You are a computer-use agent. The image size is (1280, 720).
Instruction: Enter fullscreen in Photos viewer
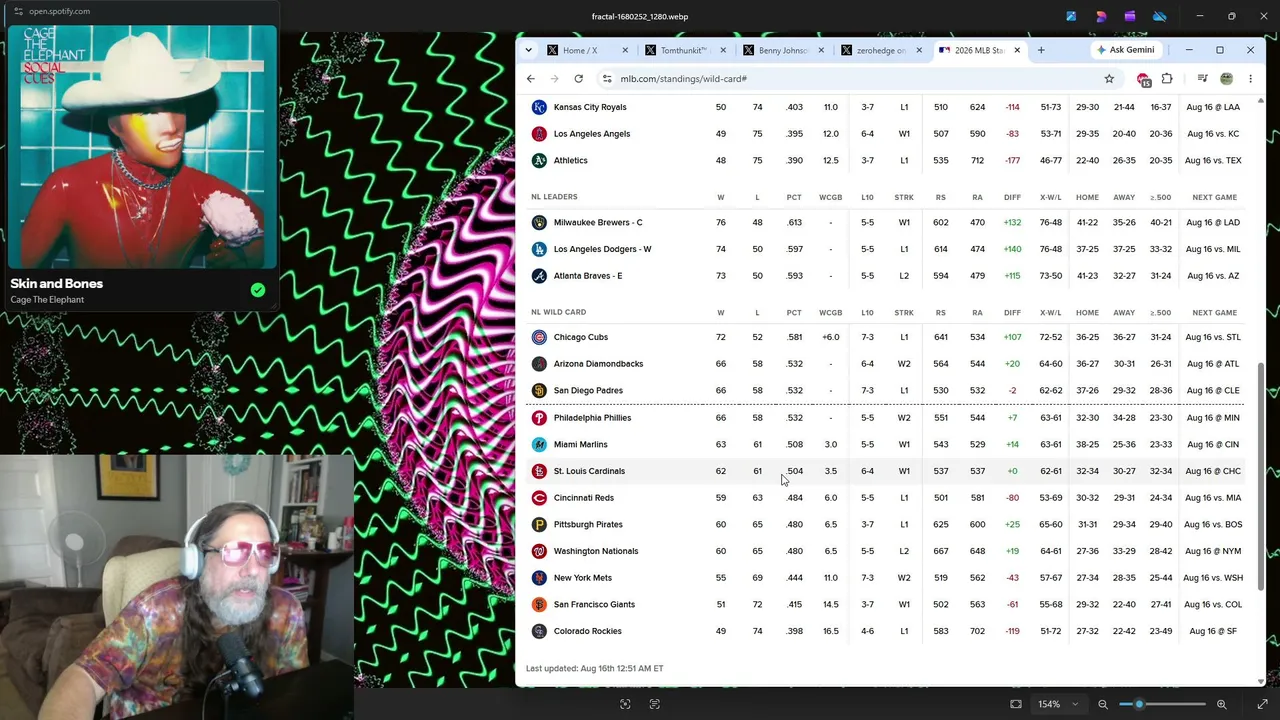pyautogui.click(x=1262, y=704)
